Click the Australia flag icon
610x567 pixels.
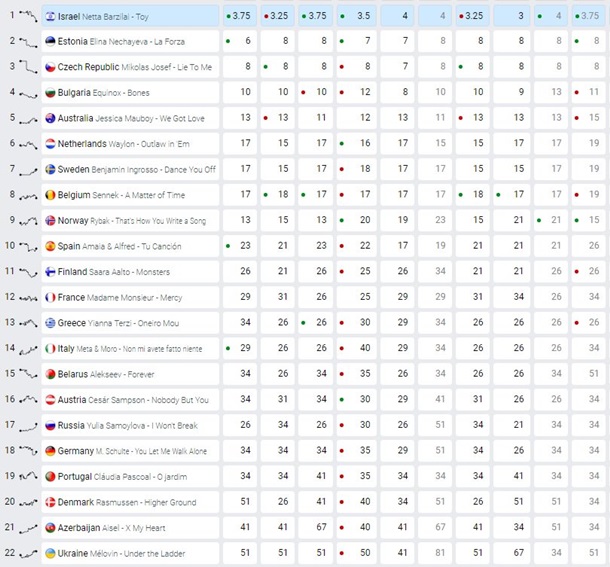pyautogui.click(x=50, y=118)
